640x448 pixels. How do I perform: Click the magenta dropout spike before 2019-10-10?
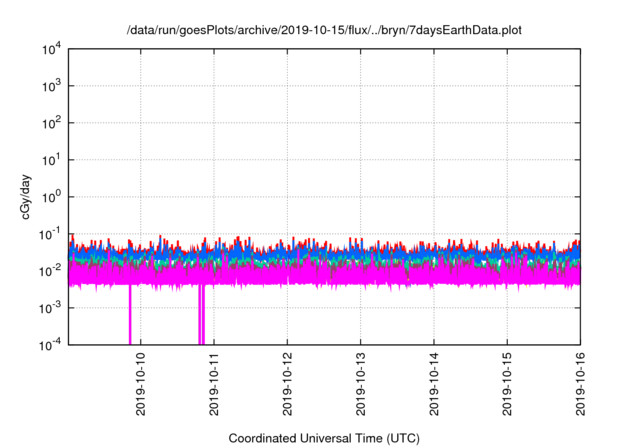pyautogui.click(x=130, y=314)
